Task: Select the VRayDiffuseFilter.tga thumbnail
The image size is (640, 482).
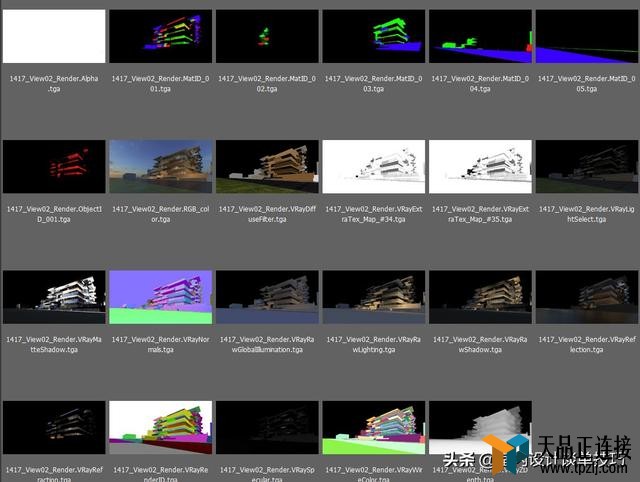Action: 267,167
